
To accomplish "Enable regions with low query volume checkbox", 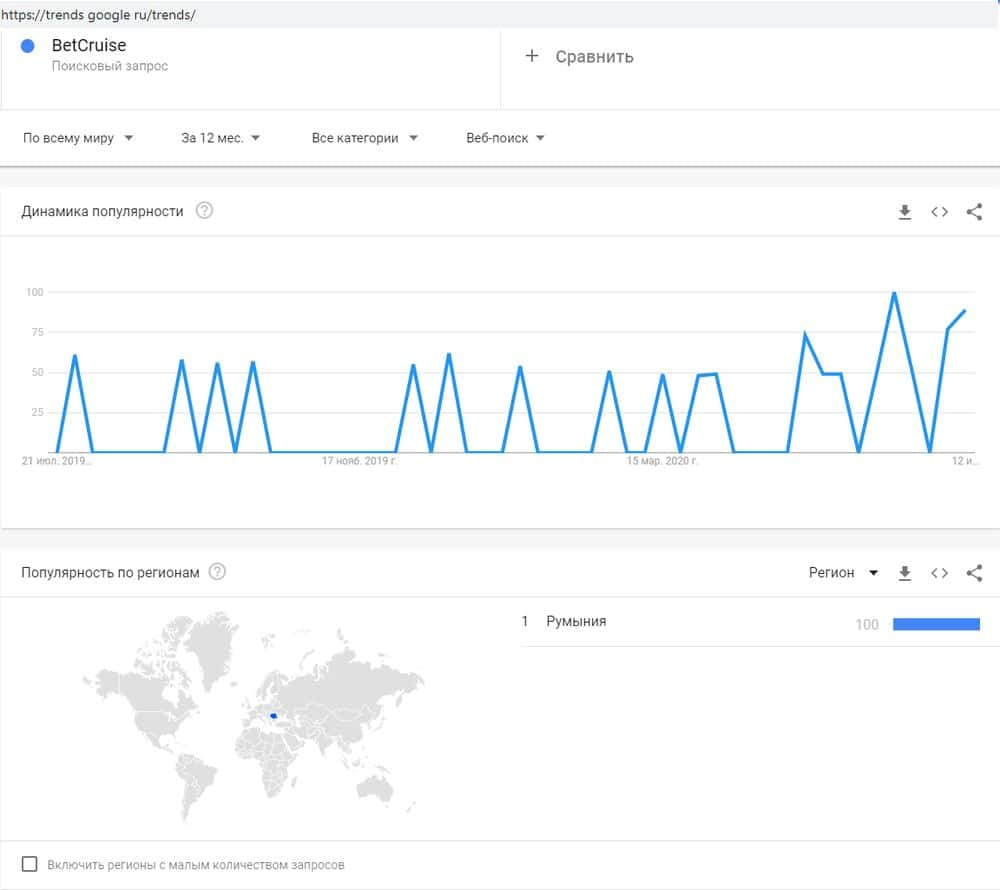I will coord(30,864).
